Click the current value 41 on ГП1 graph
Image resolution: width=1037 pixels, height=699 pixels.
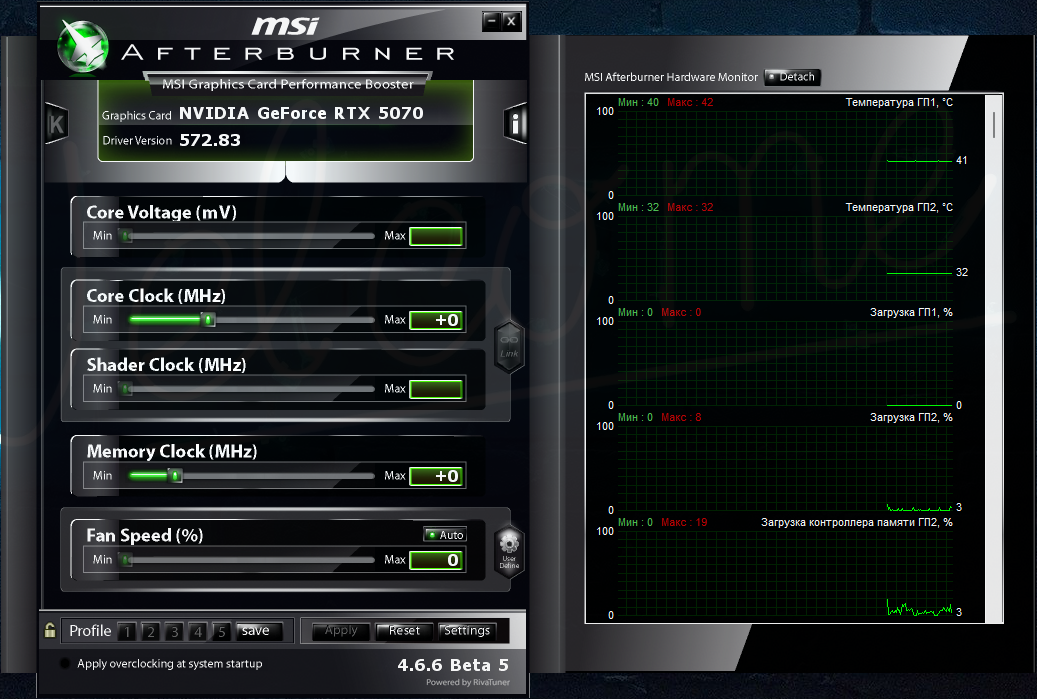[x=962, y=161]
